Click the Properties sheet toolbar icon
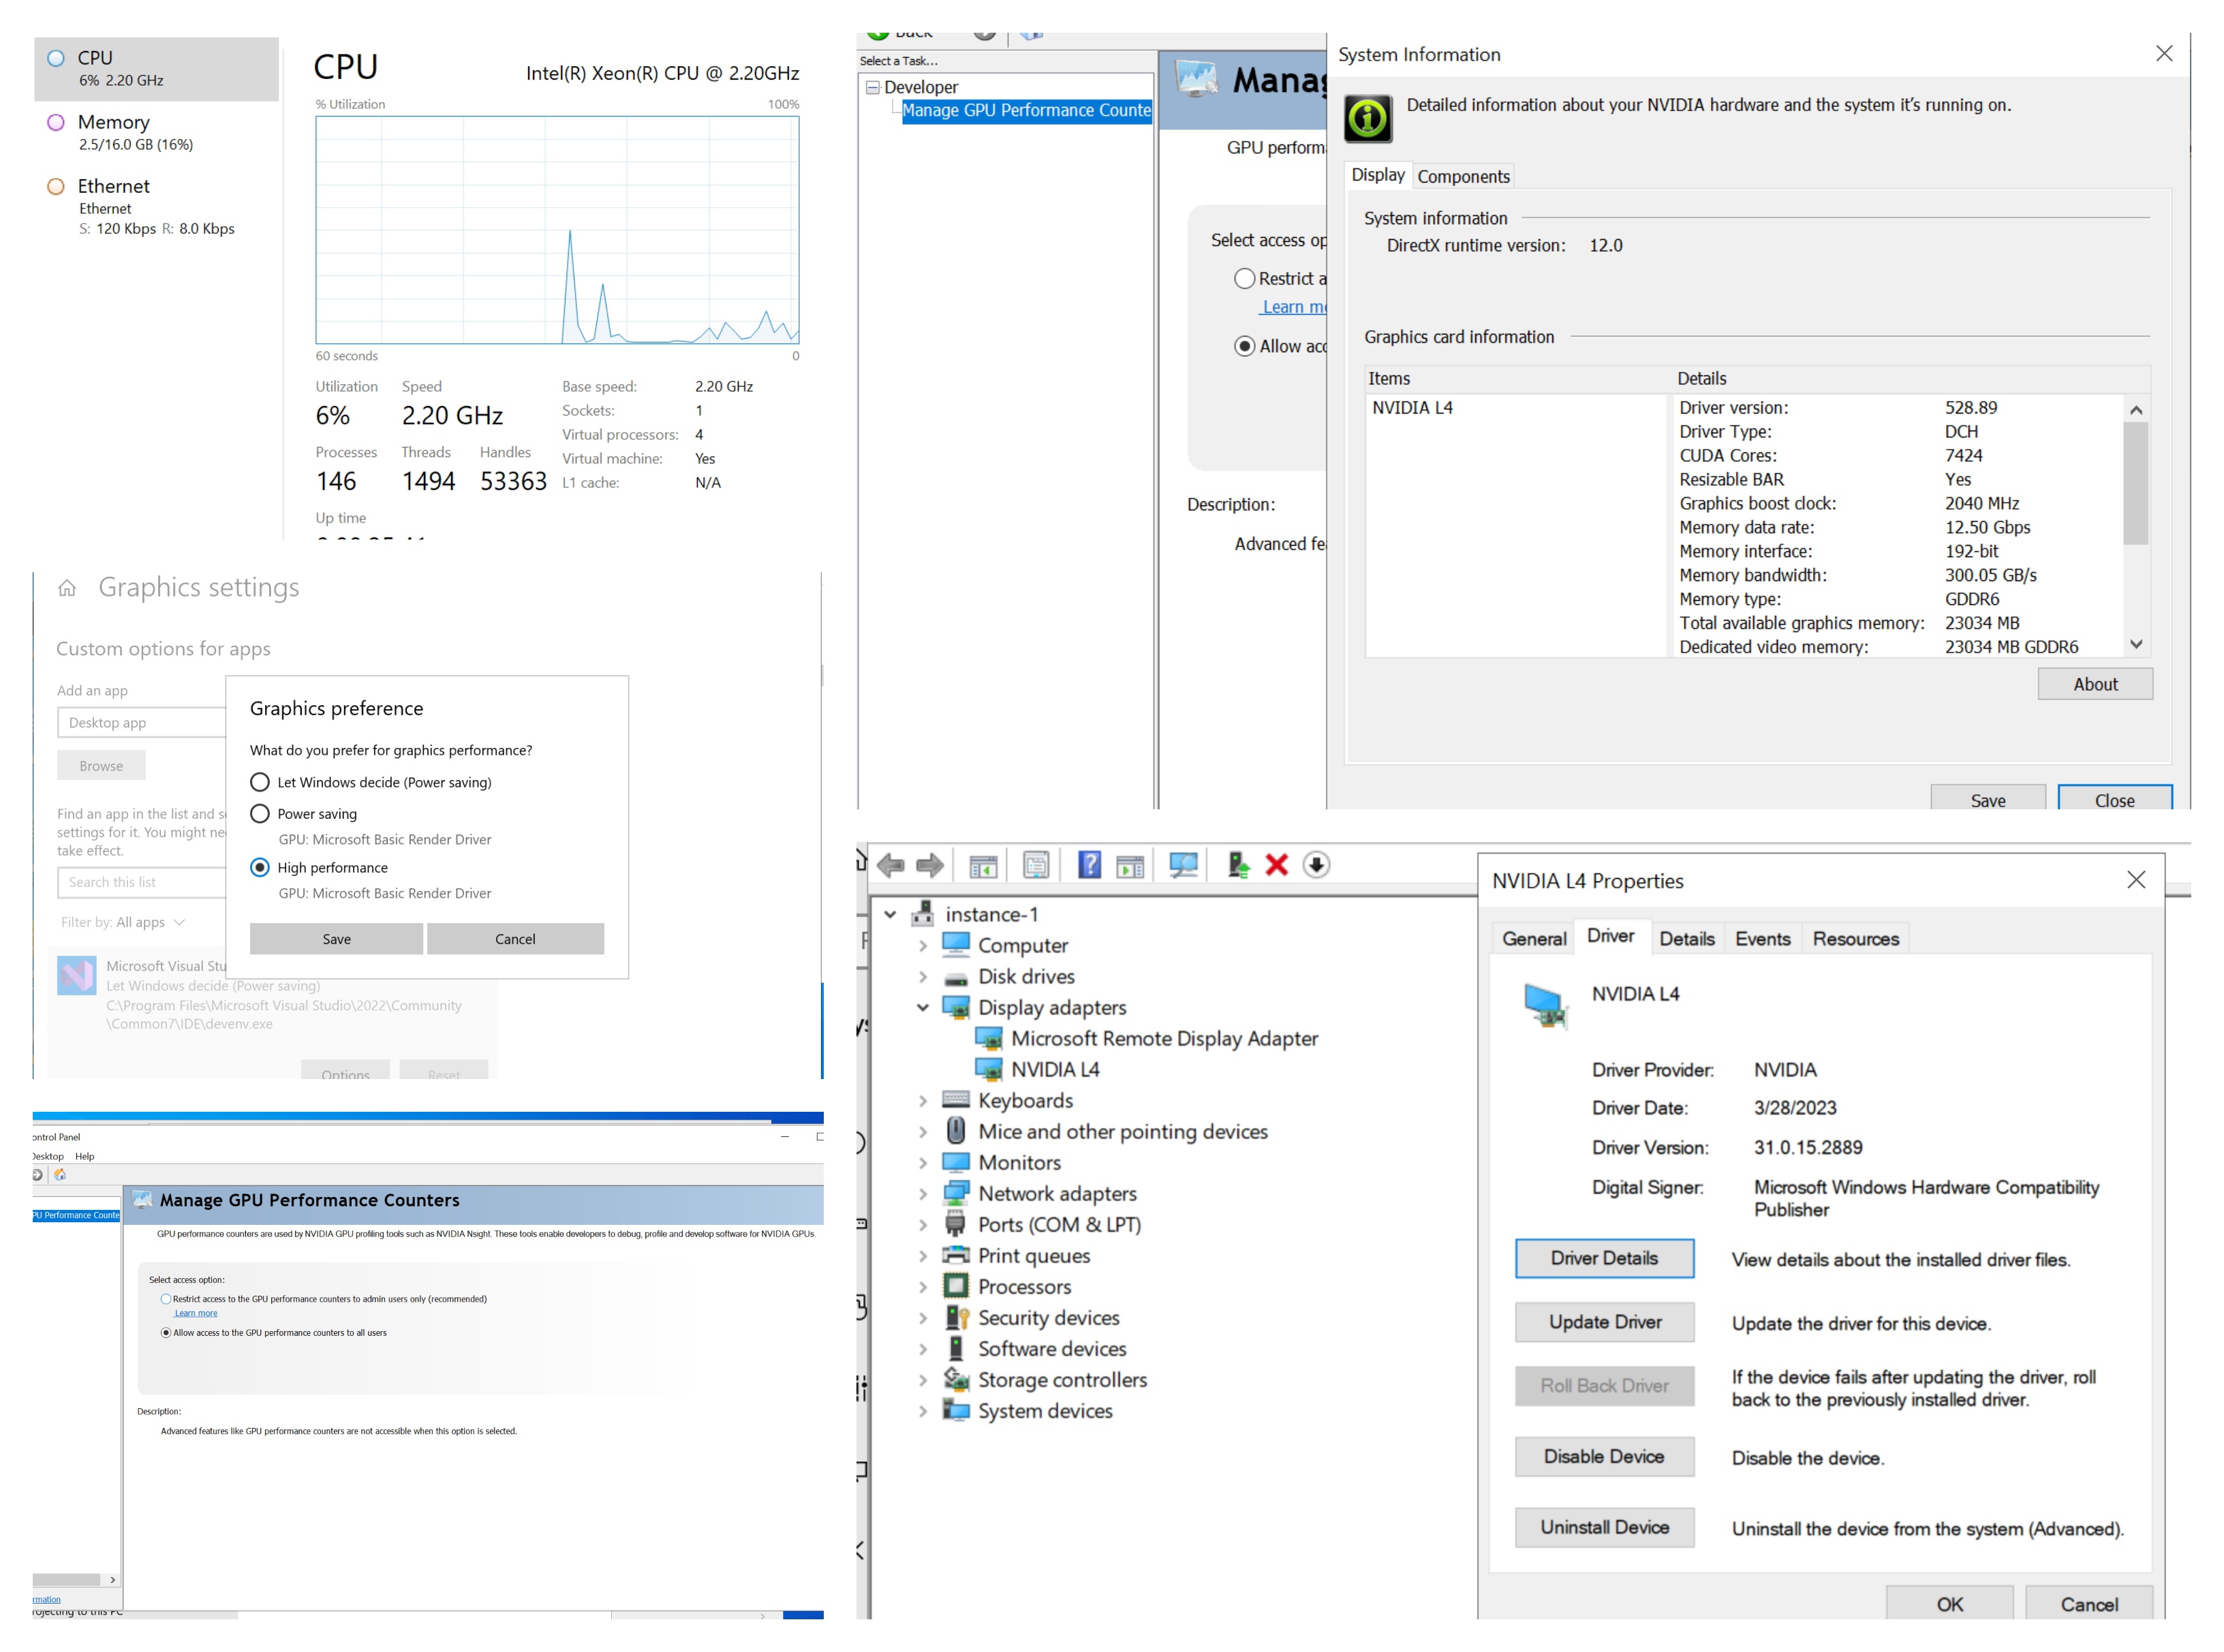The width and height of the screenshot is (2224, 1652). [x=1036, y=865]
